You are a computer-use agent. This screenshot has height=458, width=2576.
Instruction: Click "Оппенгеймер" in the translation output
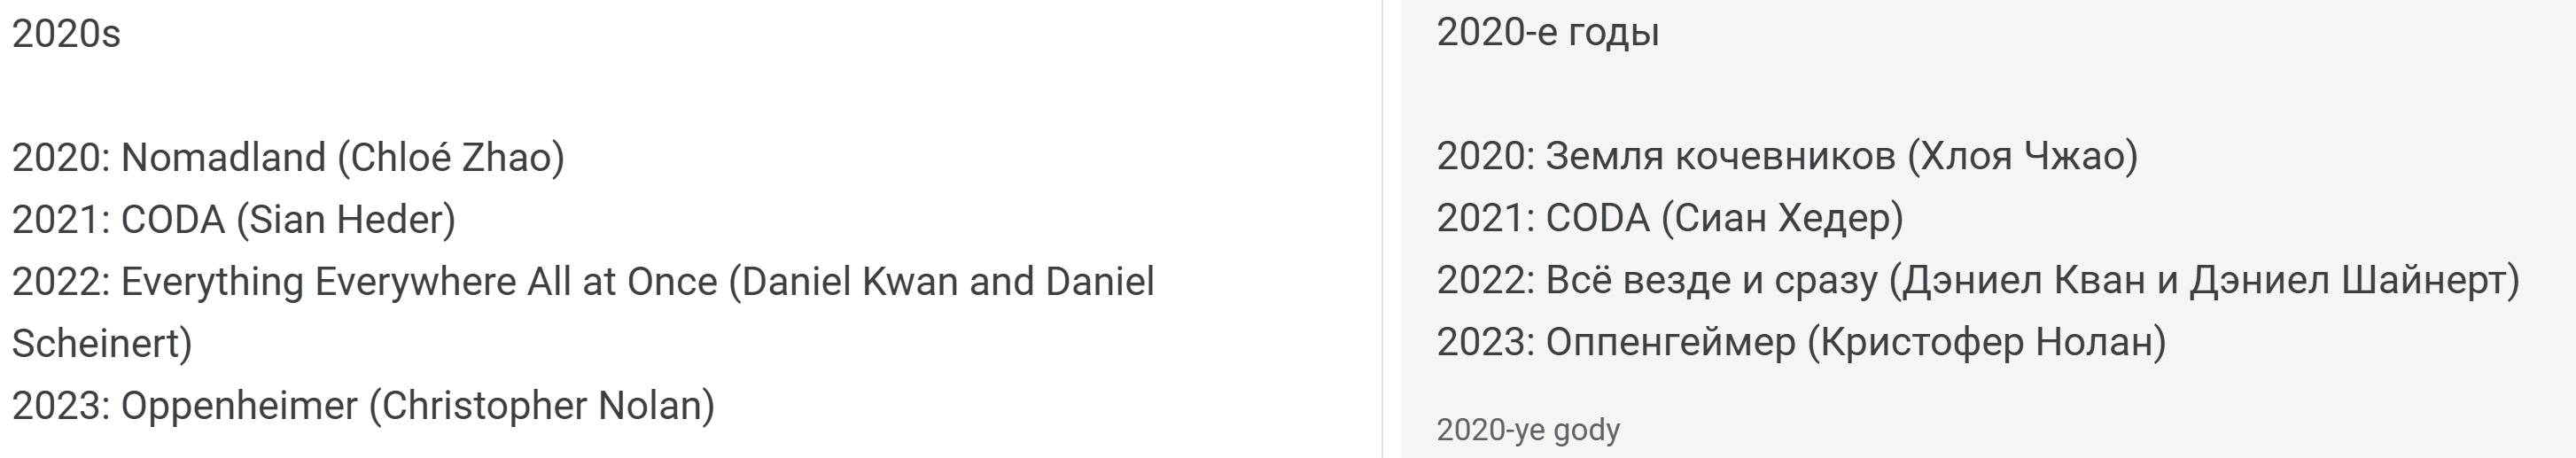click(x=1670, y=343)
